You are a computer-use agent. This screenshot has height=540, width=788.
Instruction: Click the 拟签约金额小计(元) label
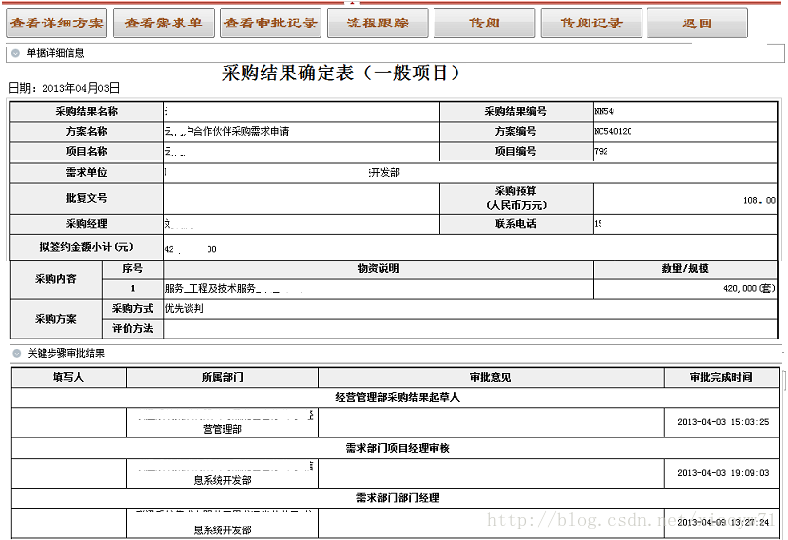tap(86, 247)
